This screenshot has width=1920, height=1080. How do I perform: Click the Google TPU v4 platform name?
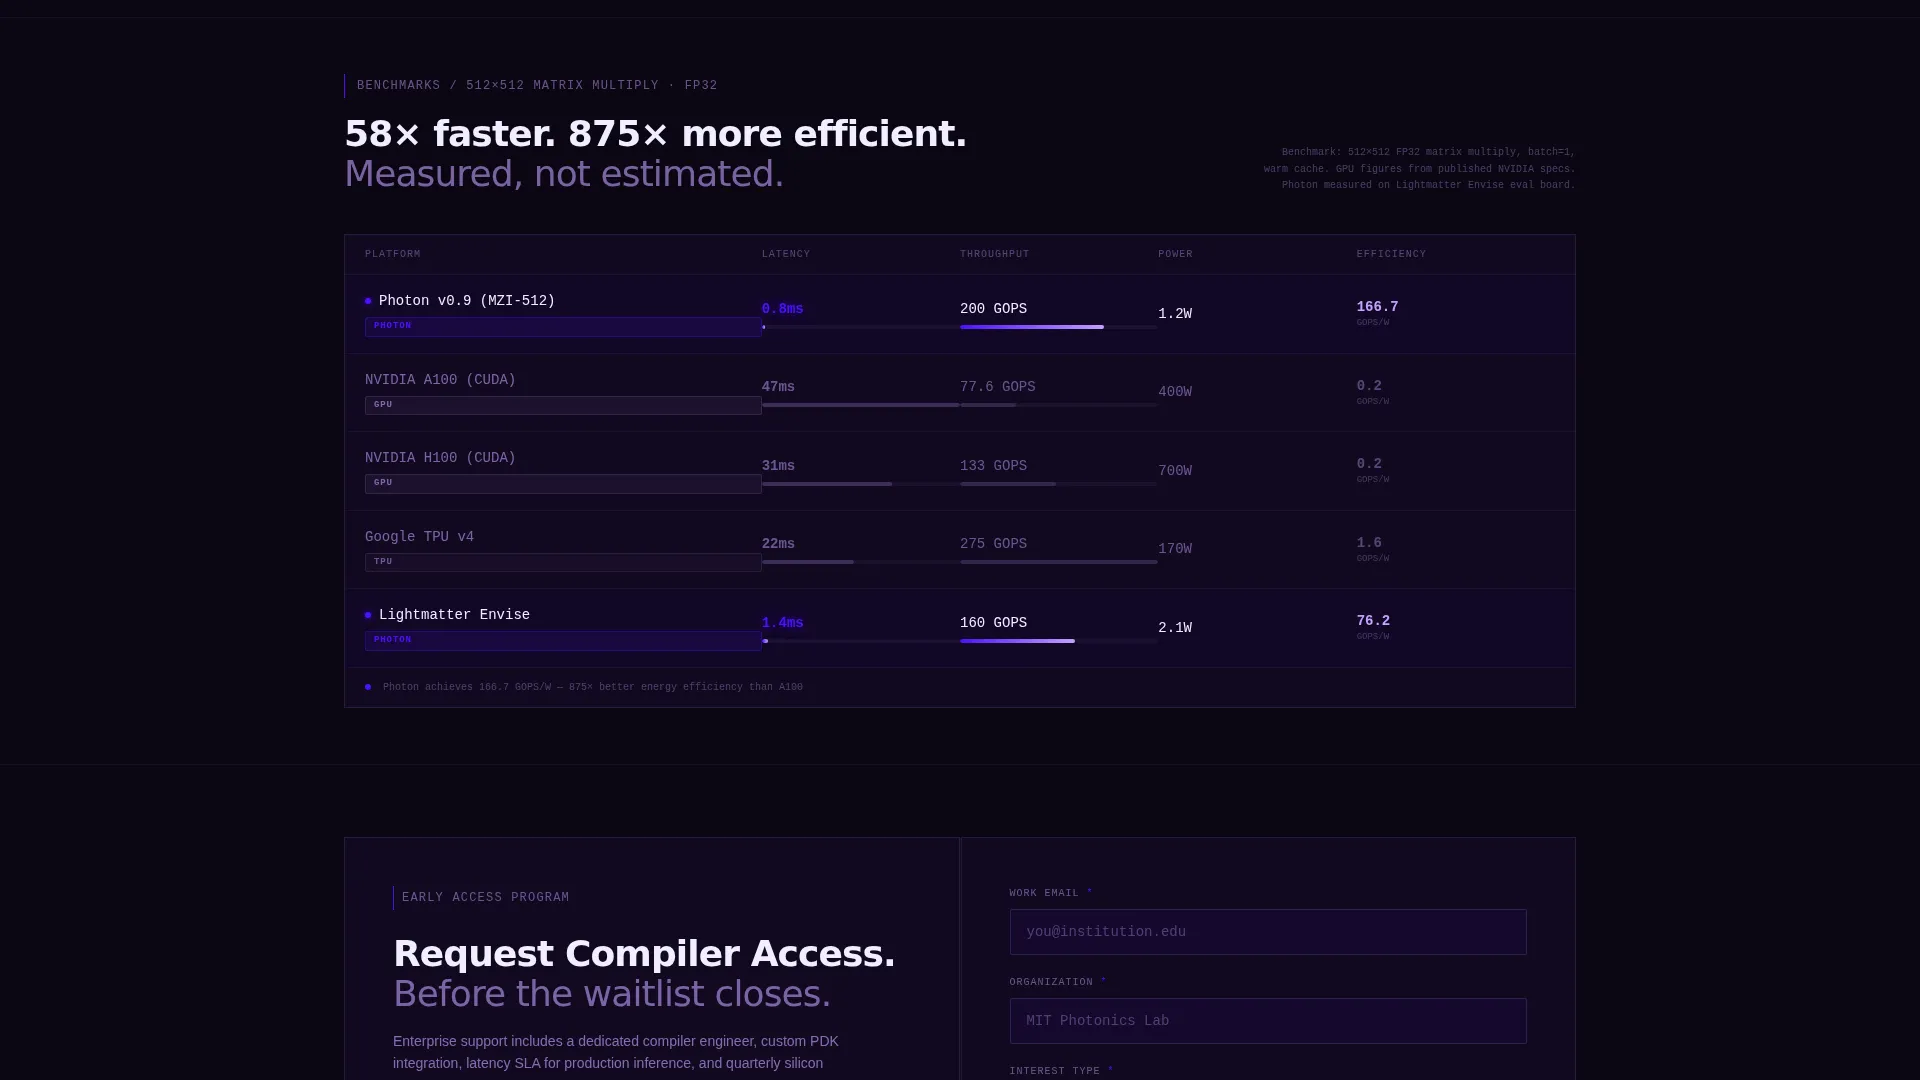419,537
